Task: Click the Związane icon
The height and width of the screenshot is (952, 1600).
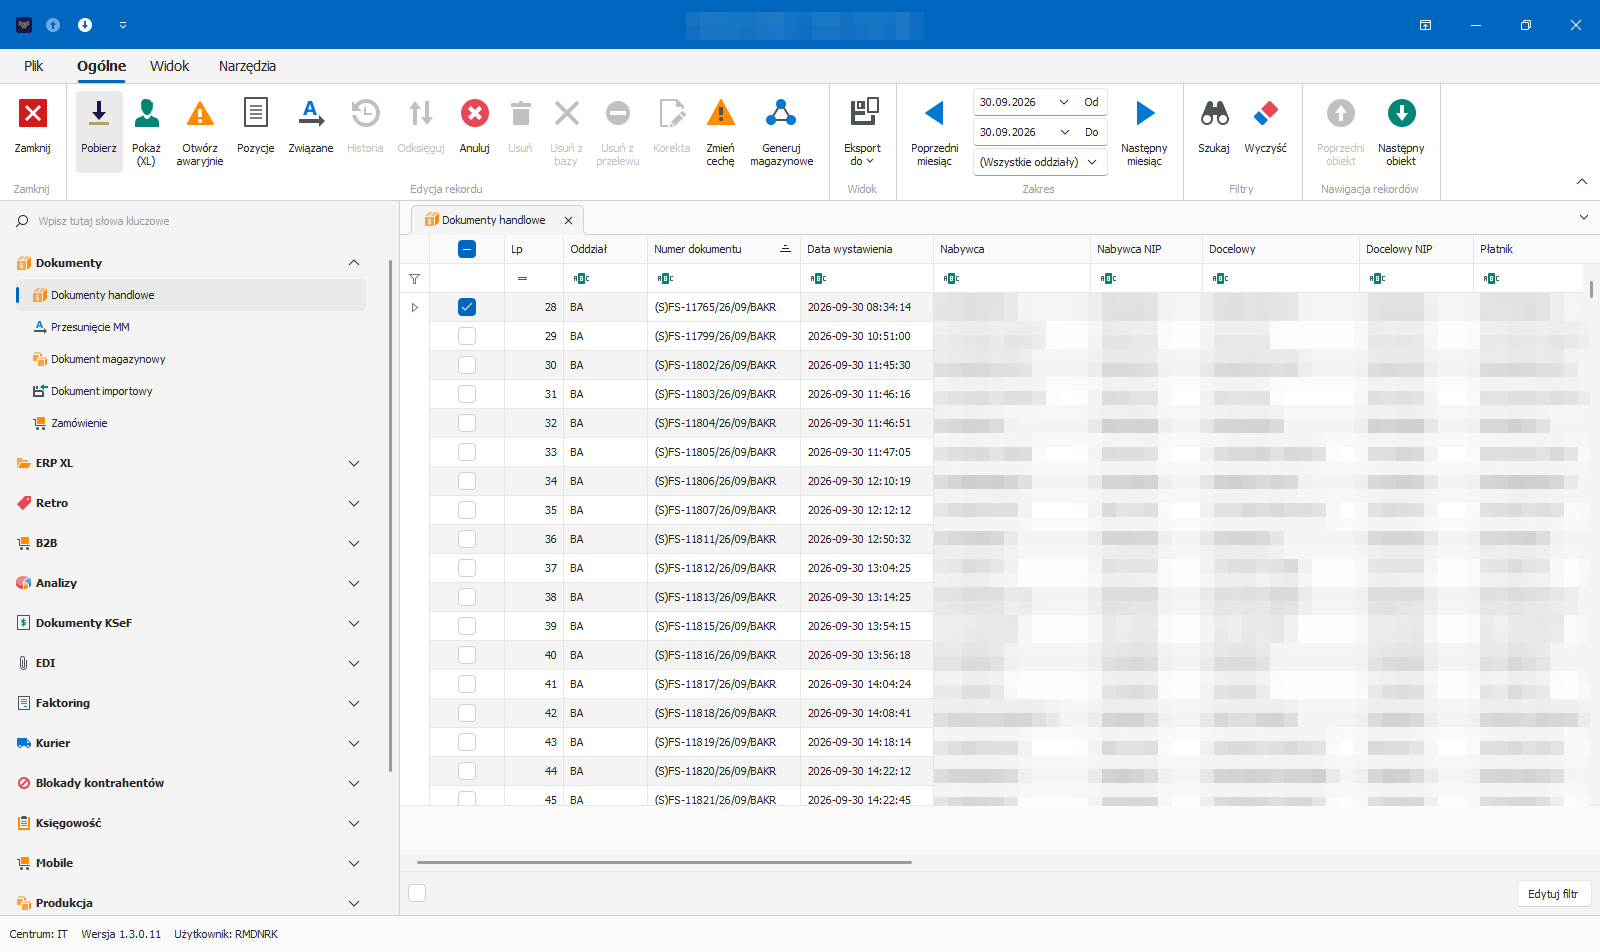Action: pyautogui.click(x=311, y=113)
